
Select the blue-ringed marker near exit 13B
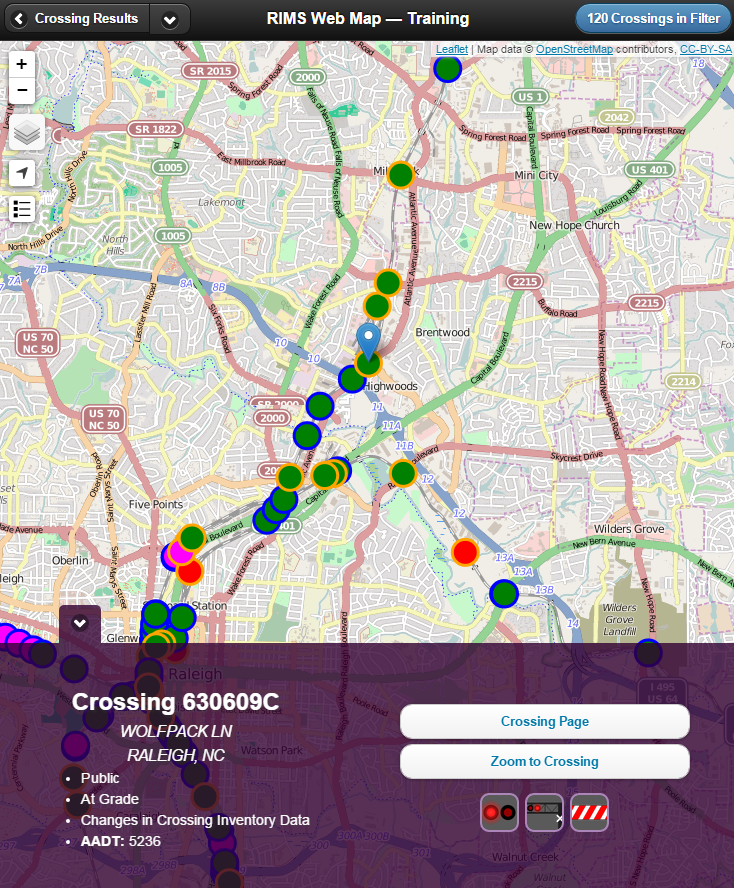tap(503, 594)
